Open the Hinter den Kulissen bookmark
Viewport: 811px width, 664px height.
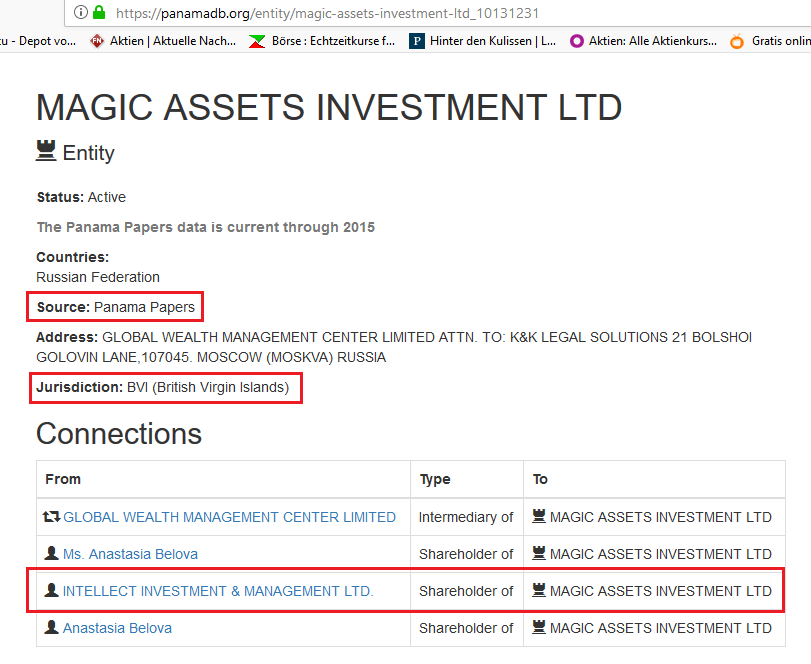tap(483, 41)
